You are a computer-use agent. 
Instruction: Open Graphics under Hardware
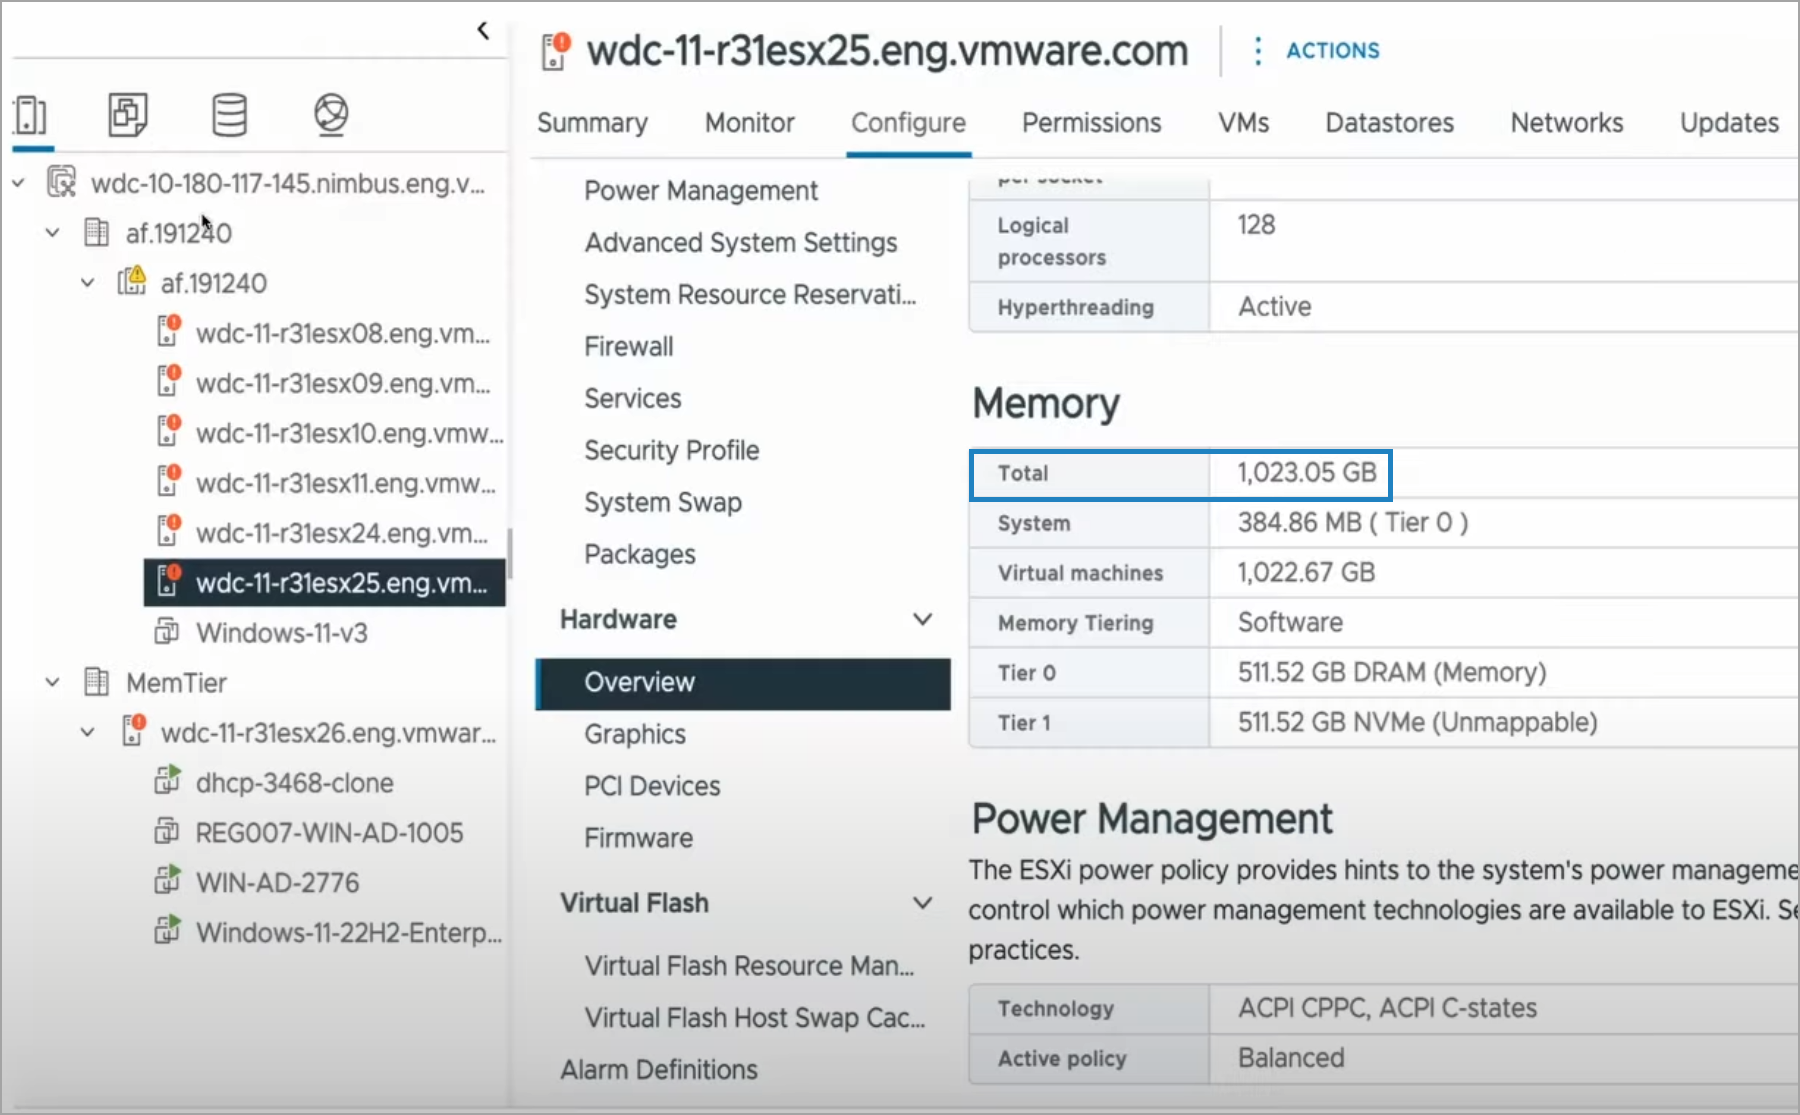pos(635,735)
